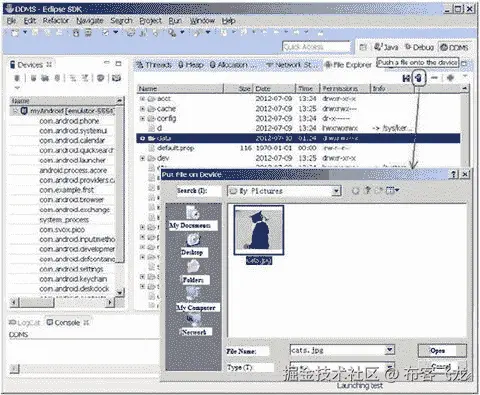Click the Debug selected process icon in Devices
This screenshot has width=480, height=395.
17,78
